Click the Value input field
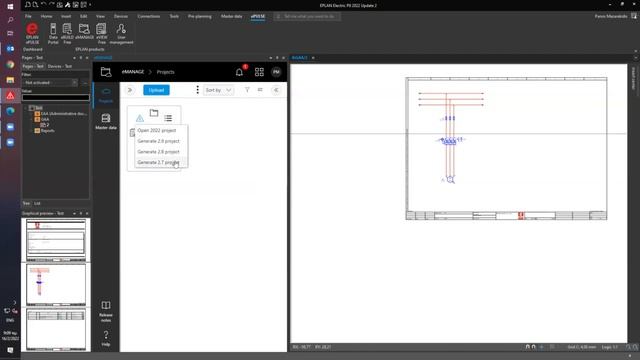This screenshot has height=360, width=640. (x=56, y=98)
